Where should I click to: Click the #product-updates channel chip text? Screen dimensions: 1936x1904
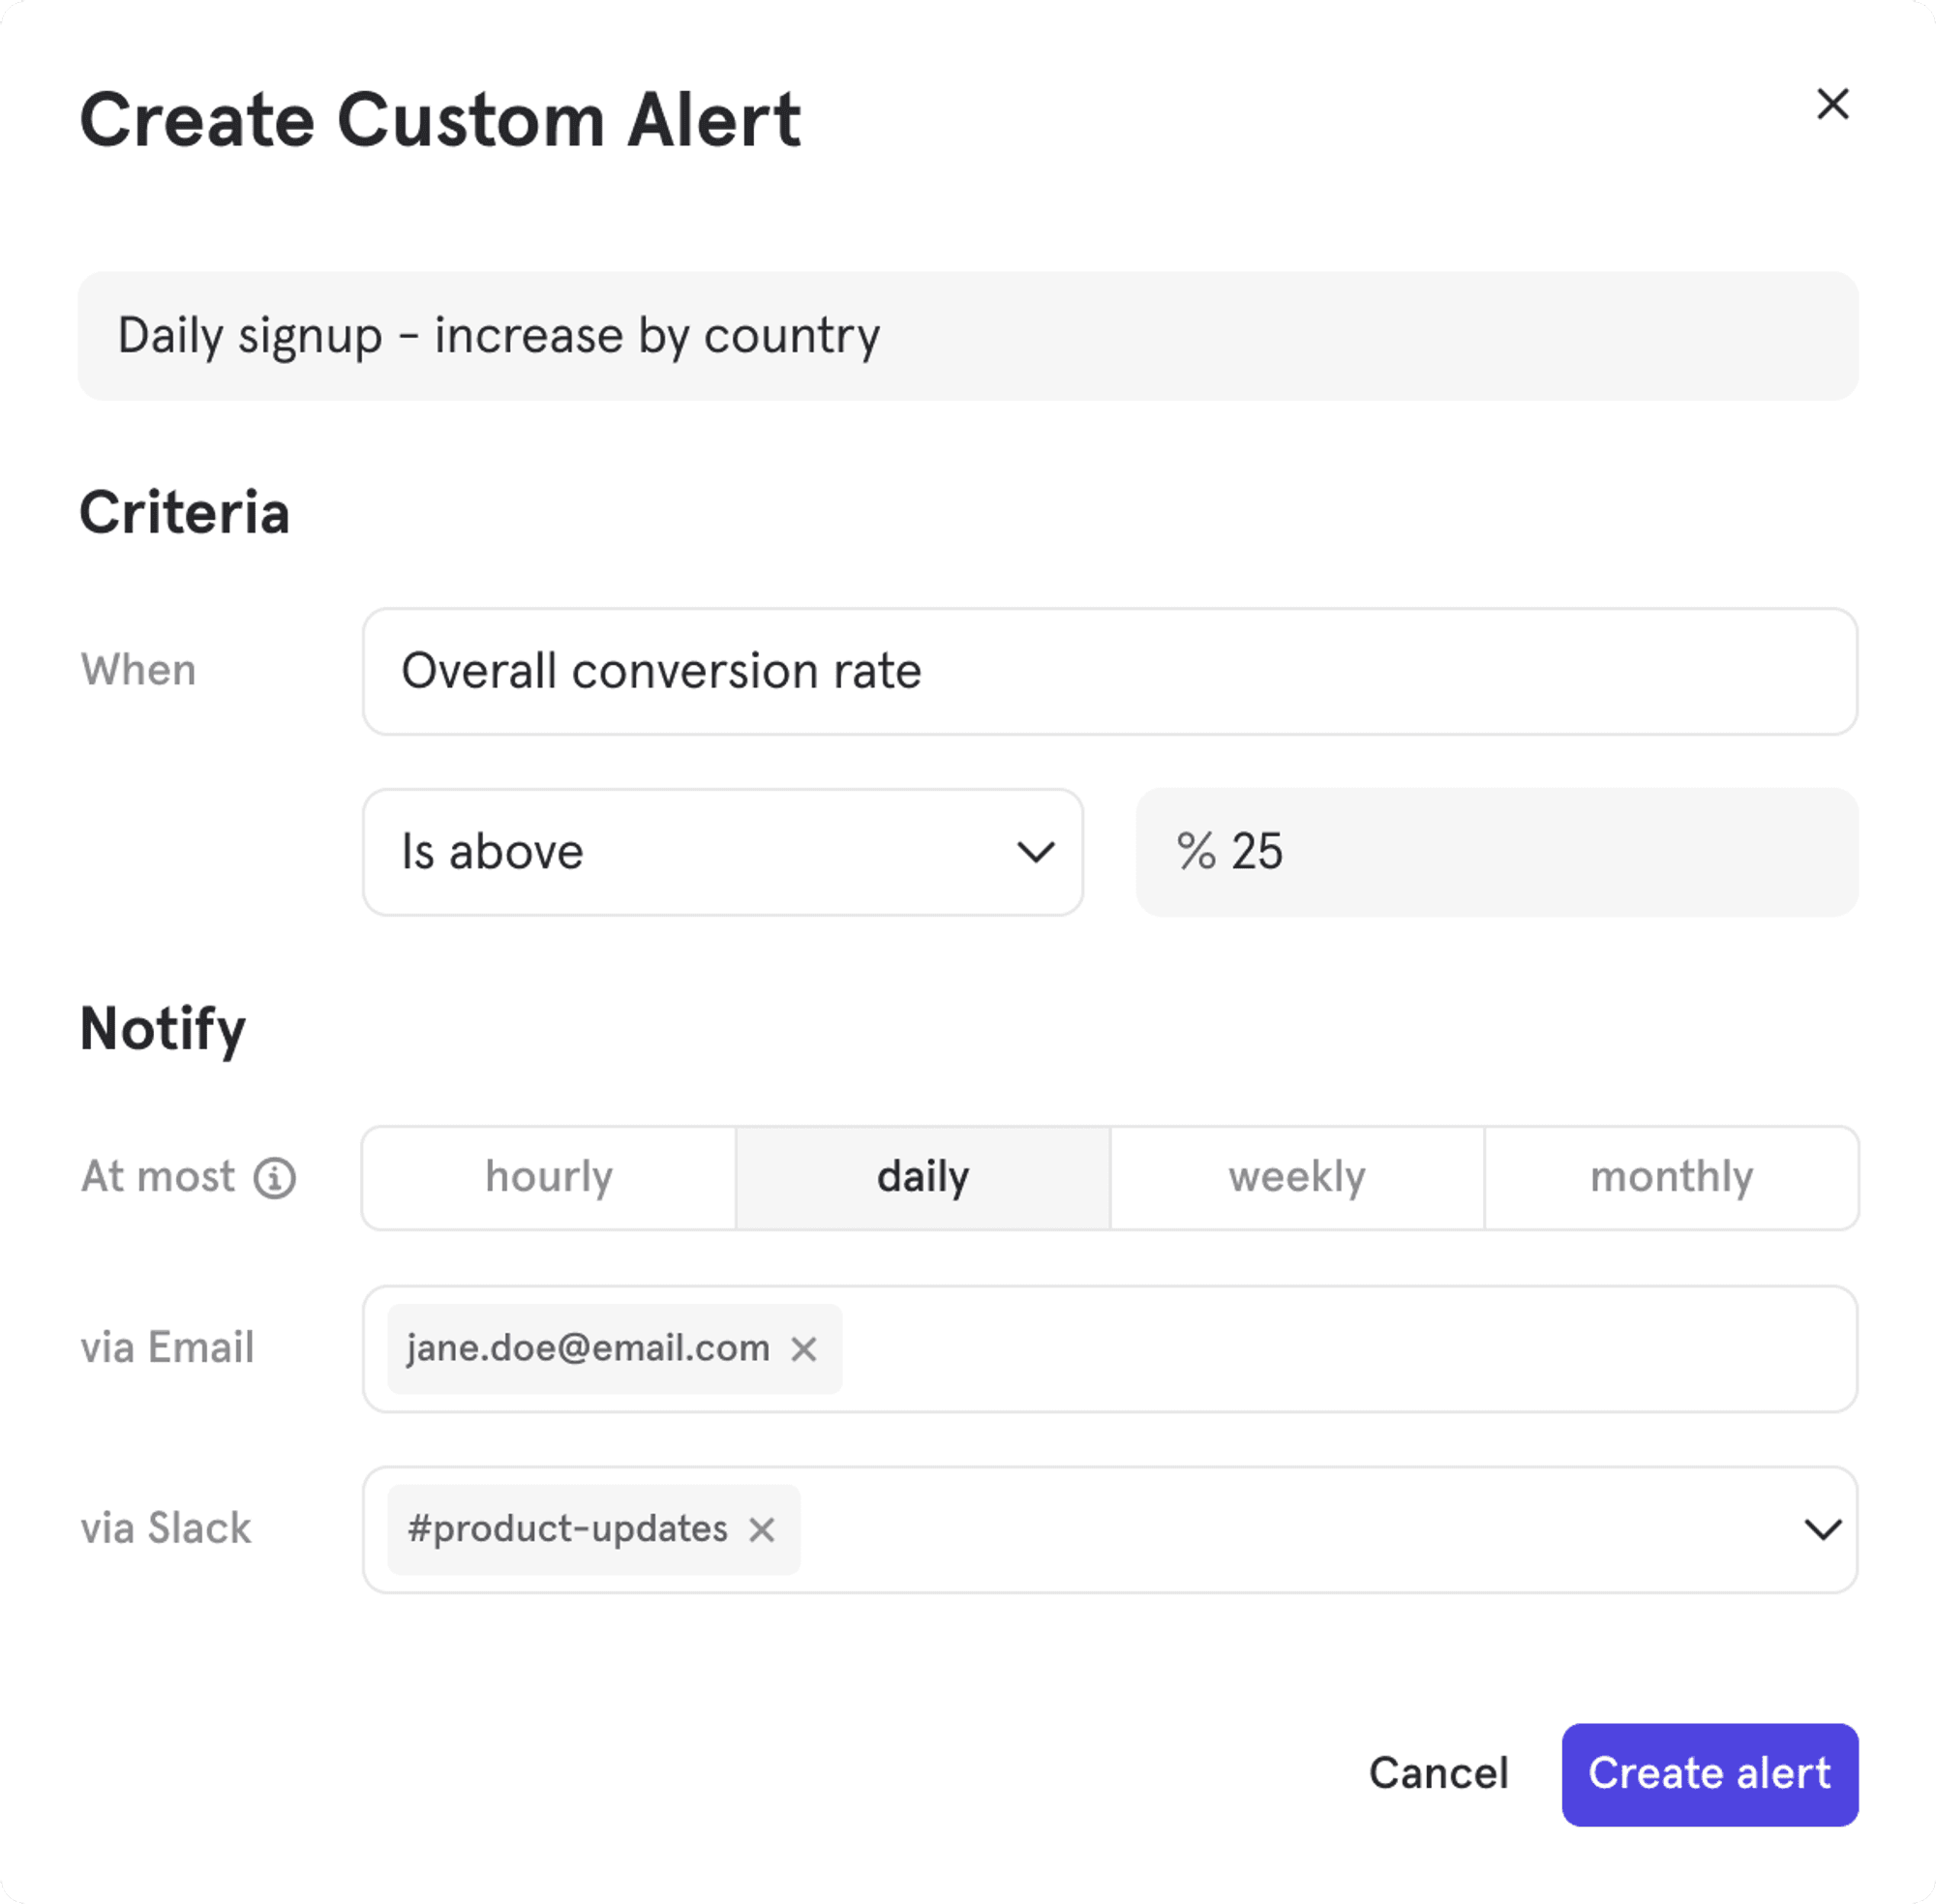coord(567,1529)
